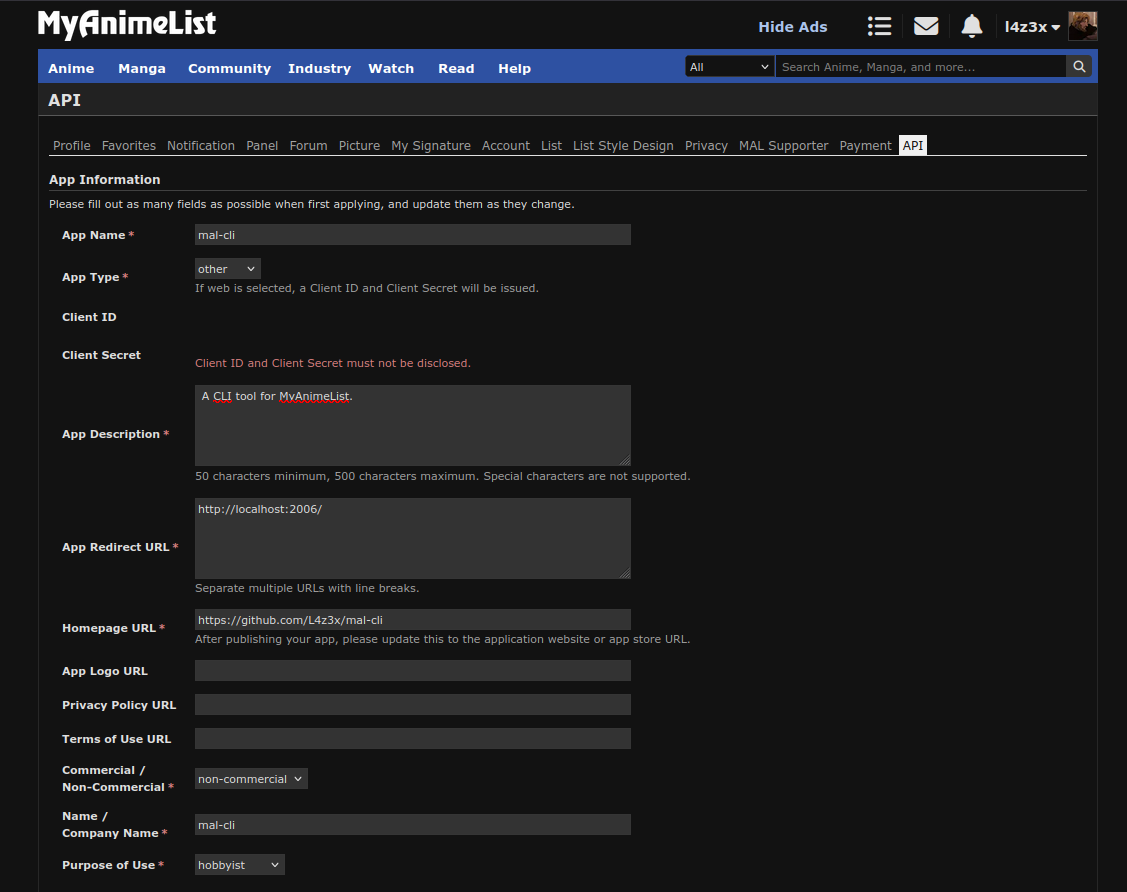Select the API tab
The height and width of the screenshot is (892, 1127).
(x=913, y=145)
